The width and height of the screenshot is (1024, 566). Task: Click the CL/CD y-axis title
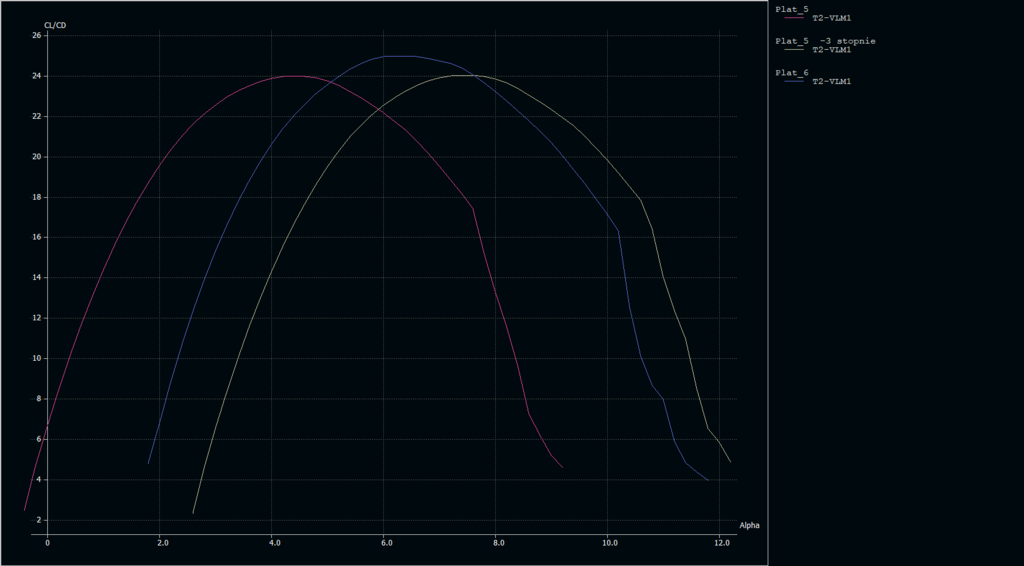(x=56, y=25)
